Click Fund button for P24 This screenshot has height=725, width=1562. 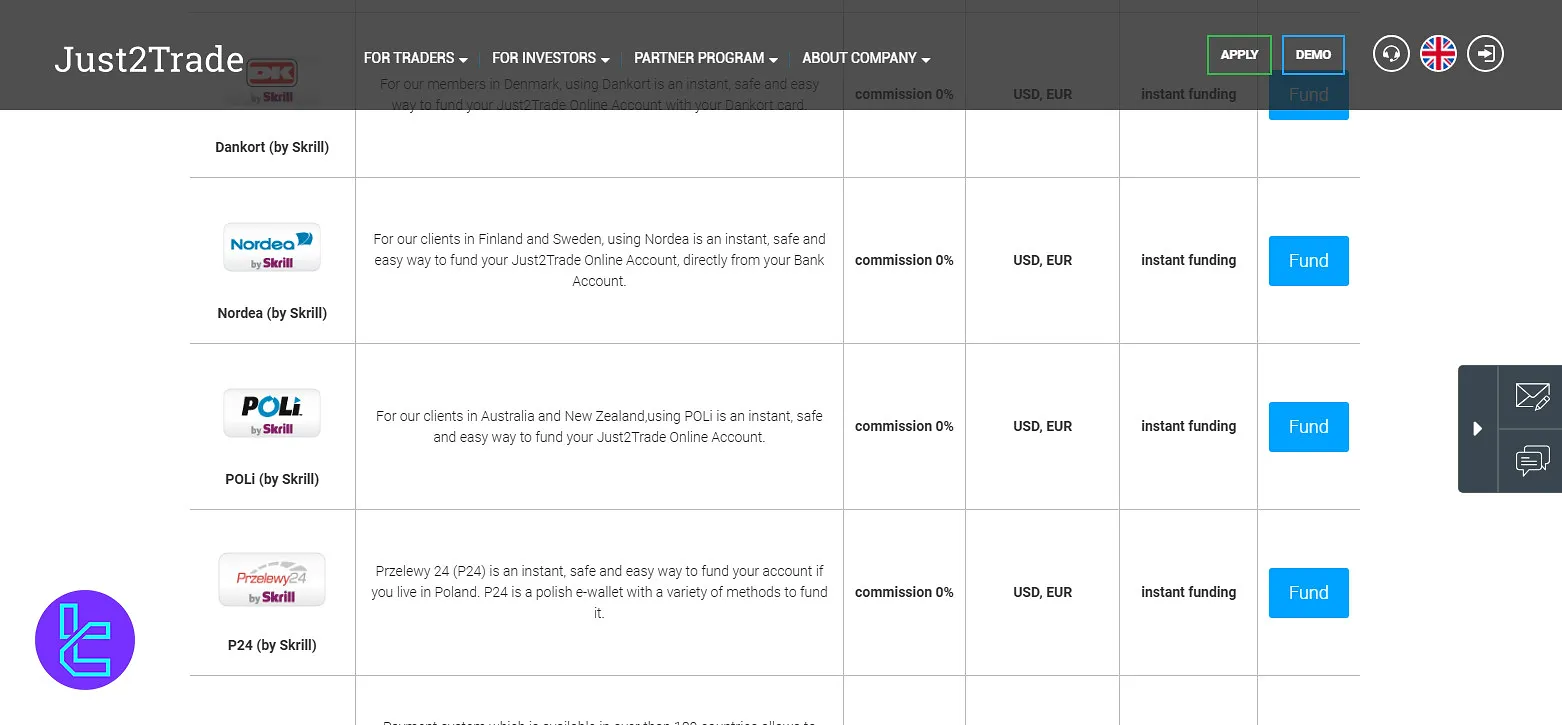(x=1308, y=593)
